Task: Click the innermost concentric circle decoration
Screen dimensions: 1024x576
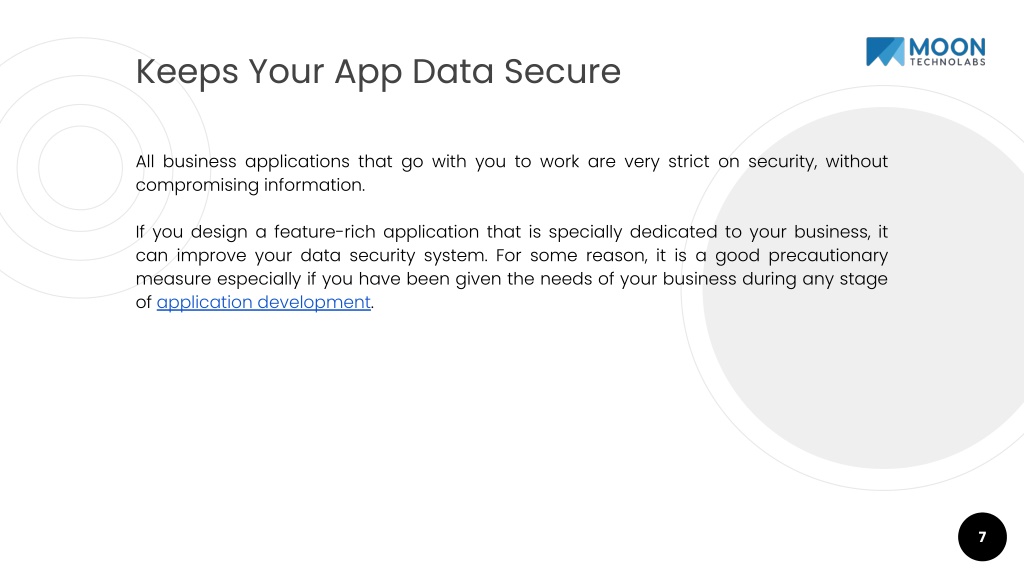Action: 80,168
